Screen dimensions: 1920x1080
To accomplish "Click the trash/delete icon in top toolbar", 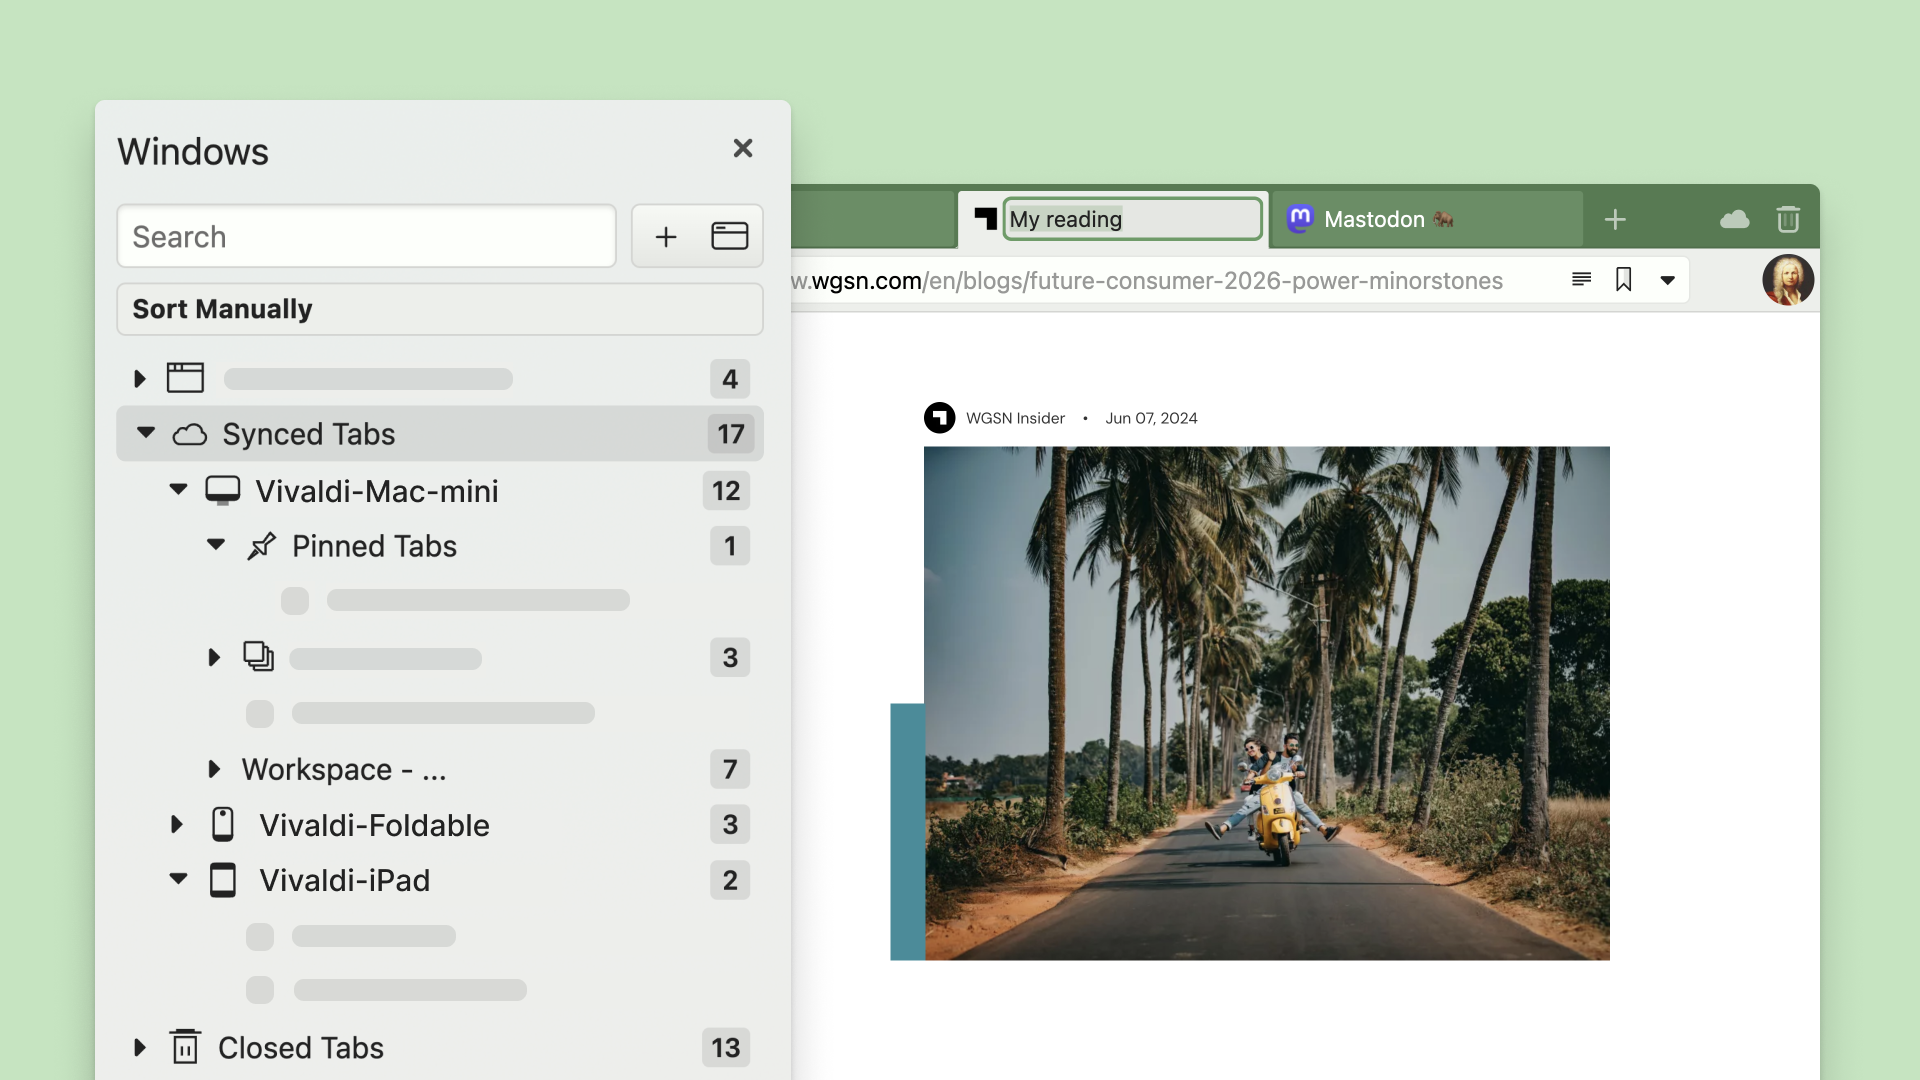I will click(x=1788, y=219).
